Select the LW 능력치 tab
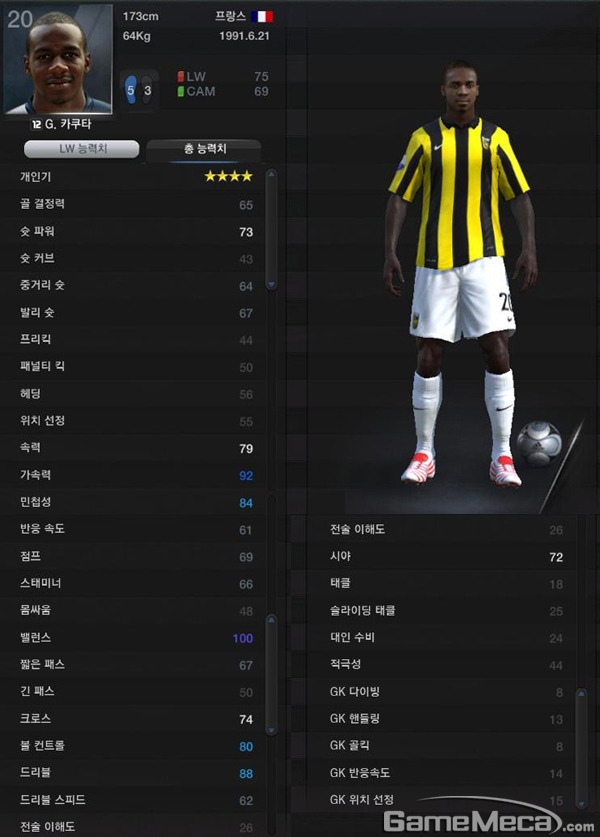The image size is (600, 837). (82, 149)
